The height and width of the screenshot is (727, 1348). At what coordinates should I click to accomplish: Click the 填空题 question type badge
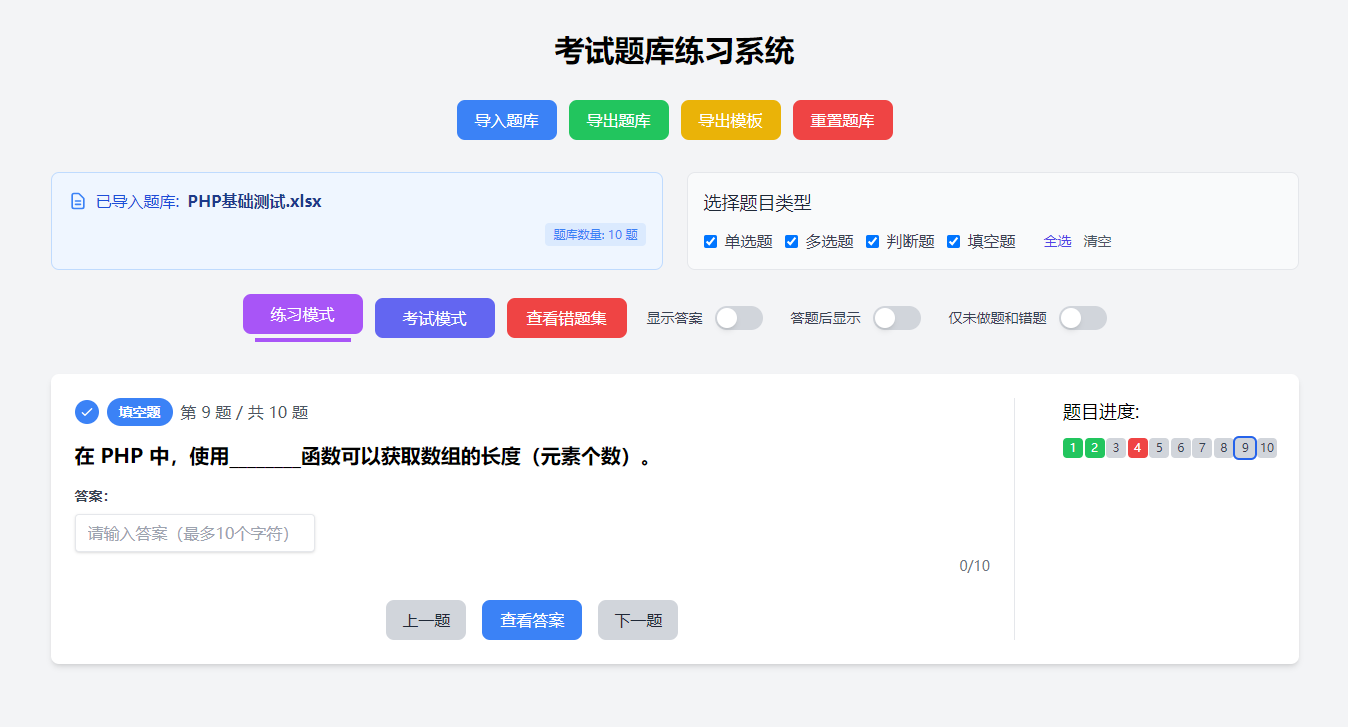point(139,412)
